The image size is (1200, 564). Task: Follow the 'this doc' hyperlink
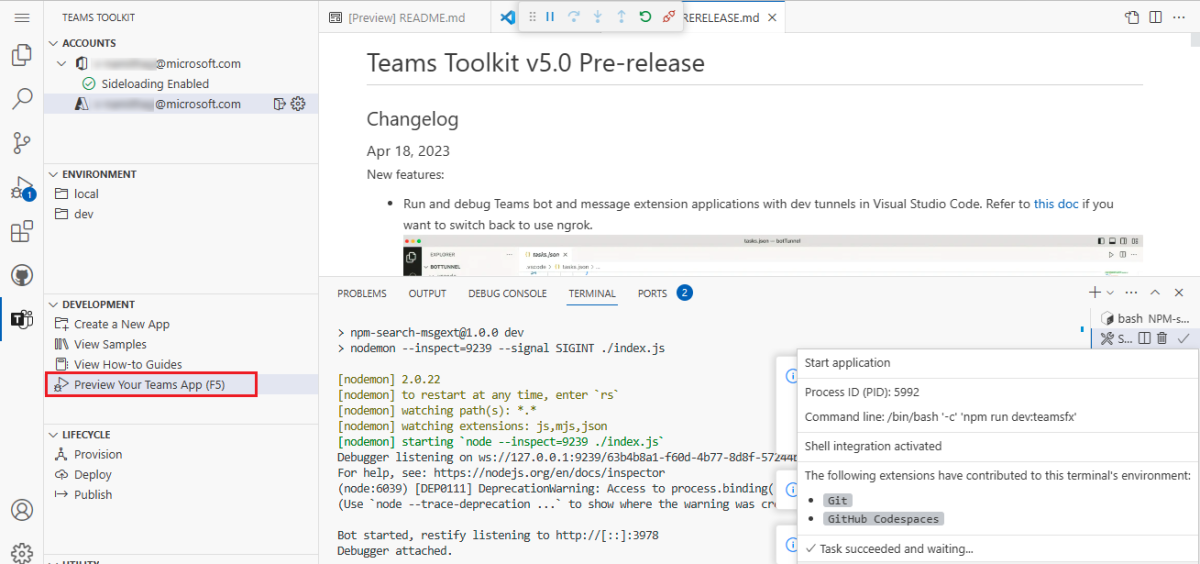(x=1056, y=203)
